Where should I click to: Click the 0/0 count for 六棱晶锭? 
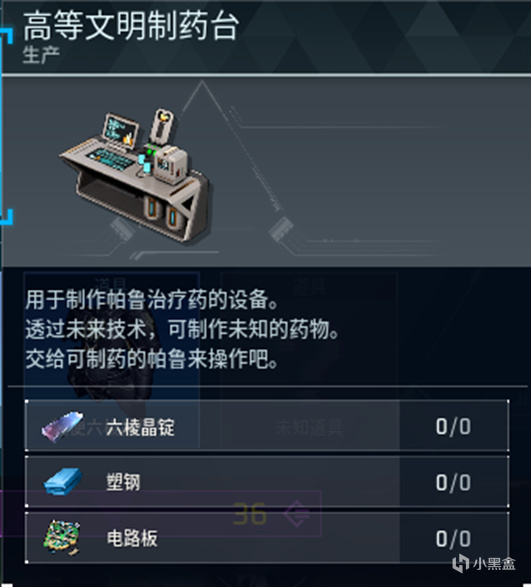pyautogui.click(x=453, y=427)
